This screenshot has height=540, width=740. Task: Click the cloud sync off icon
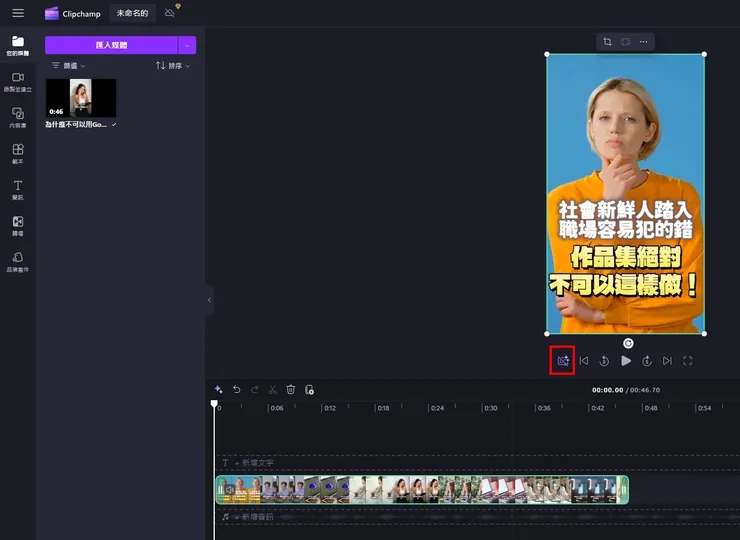pos(170,13)
